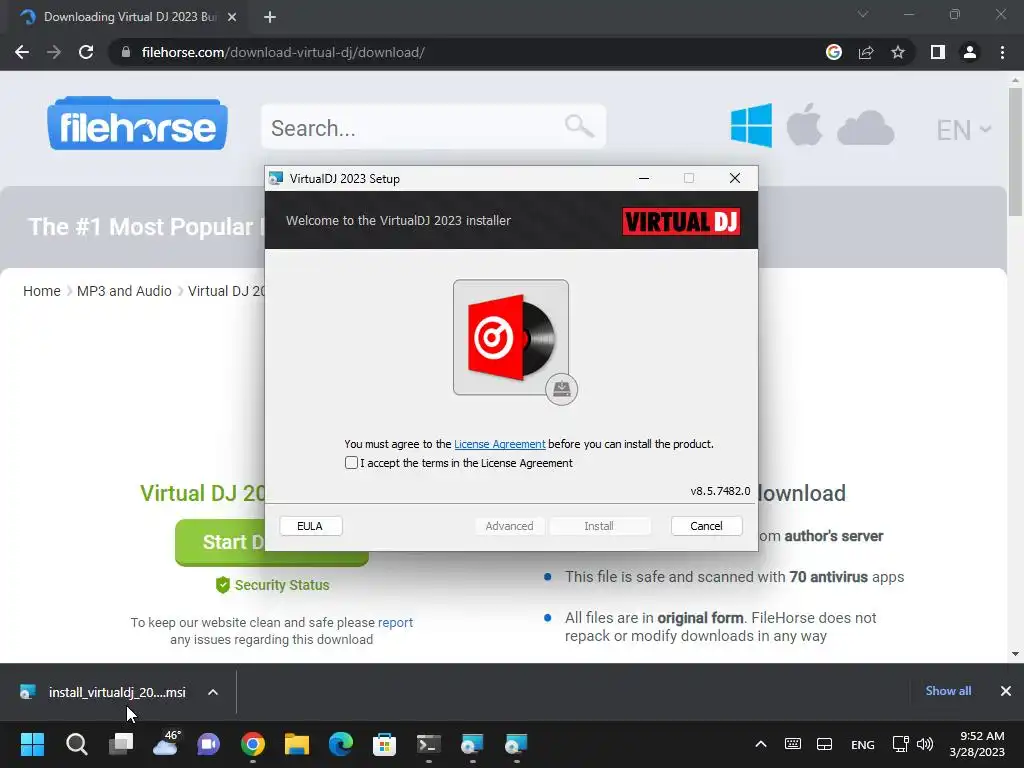Bookmark this page with star icon
Image resolution: width=1024 pixels, height=768 pixels.
coord(898,52)
